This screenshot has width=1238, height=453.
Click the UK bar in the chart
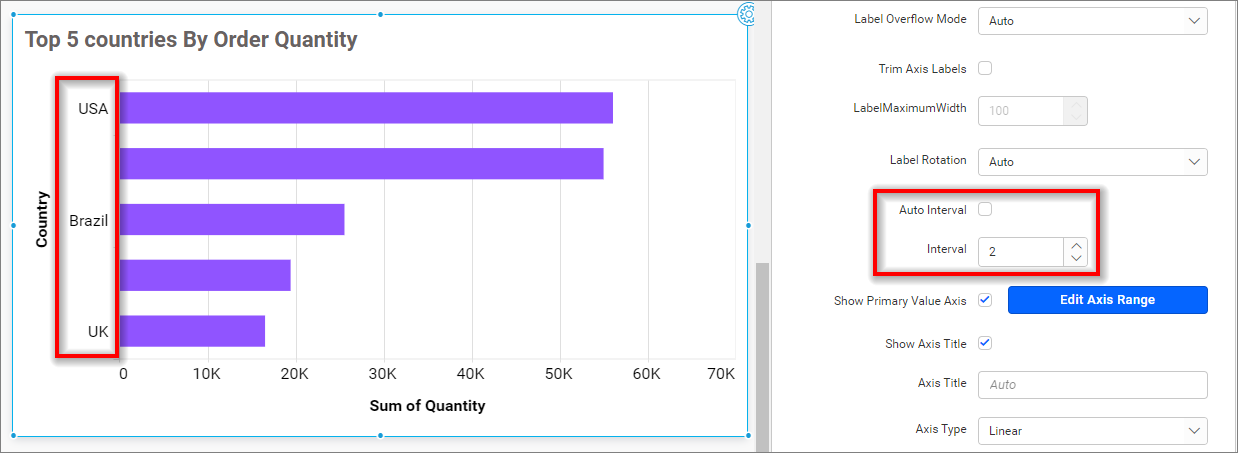(x=192, y=331)
